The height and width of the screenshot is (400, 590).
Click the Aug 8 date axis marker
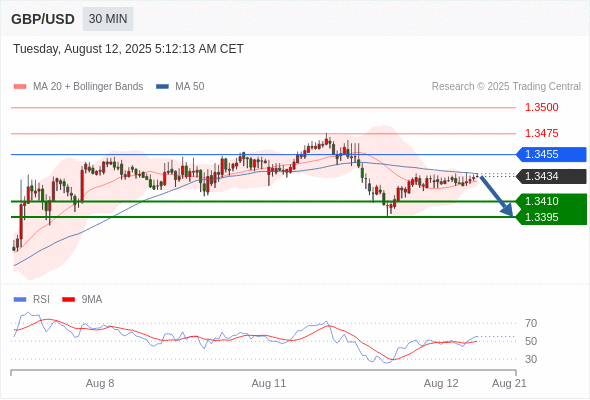coord(100,383)
